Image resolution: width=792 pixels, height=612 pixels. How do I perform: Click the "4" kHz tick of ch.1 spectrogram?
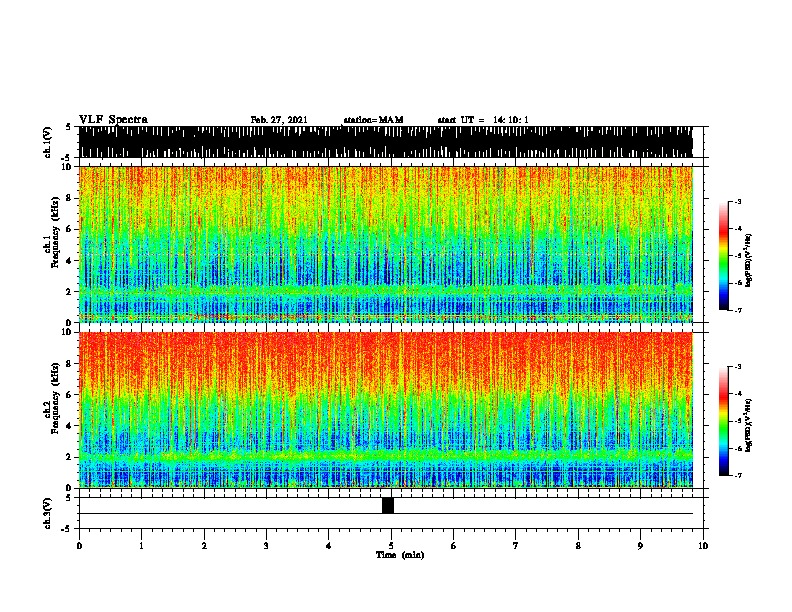69,261
